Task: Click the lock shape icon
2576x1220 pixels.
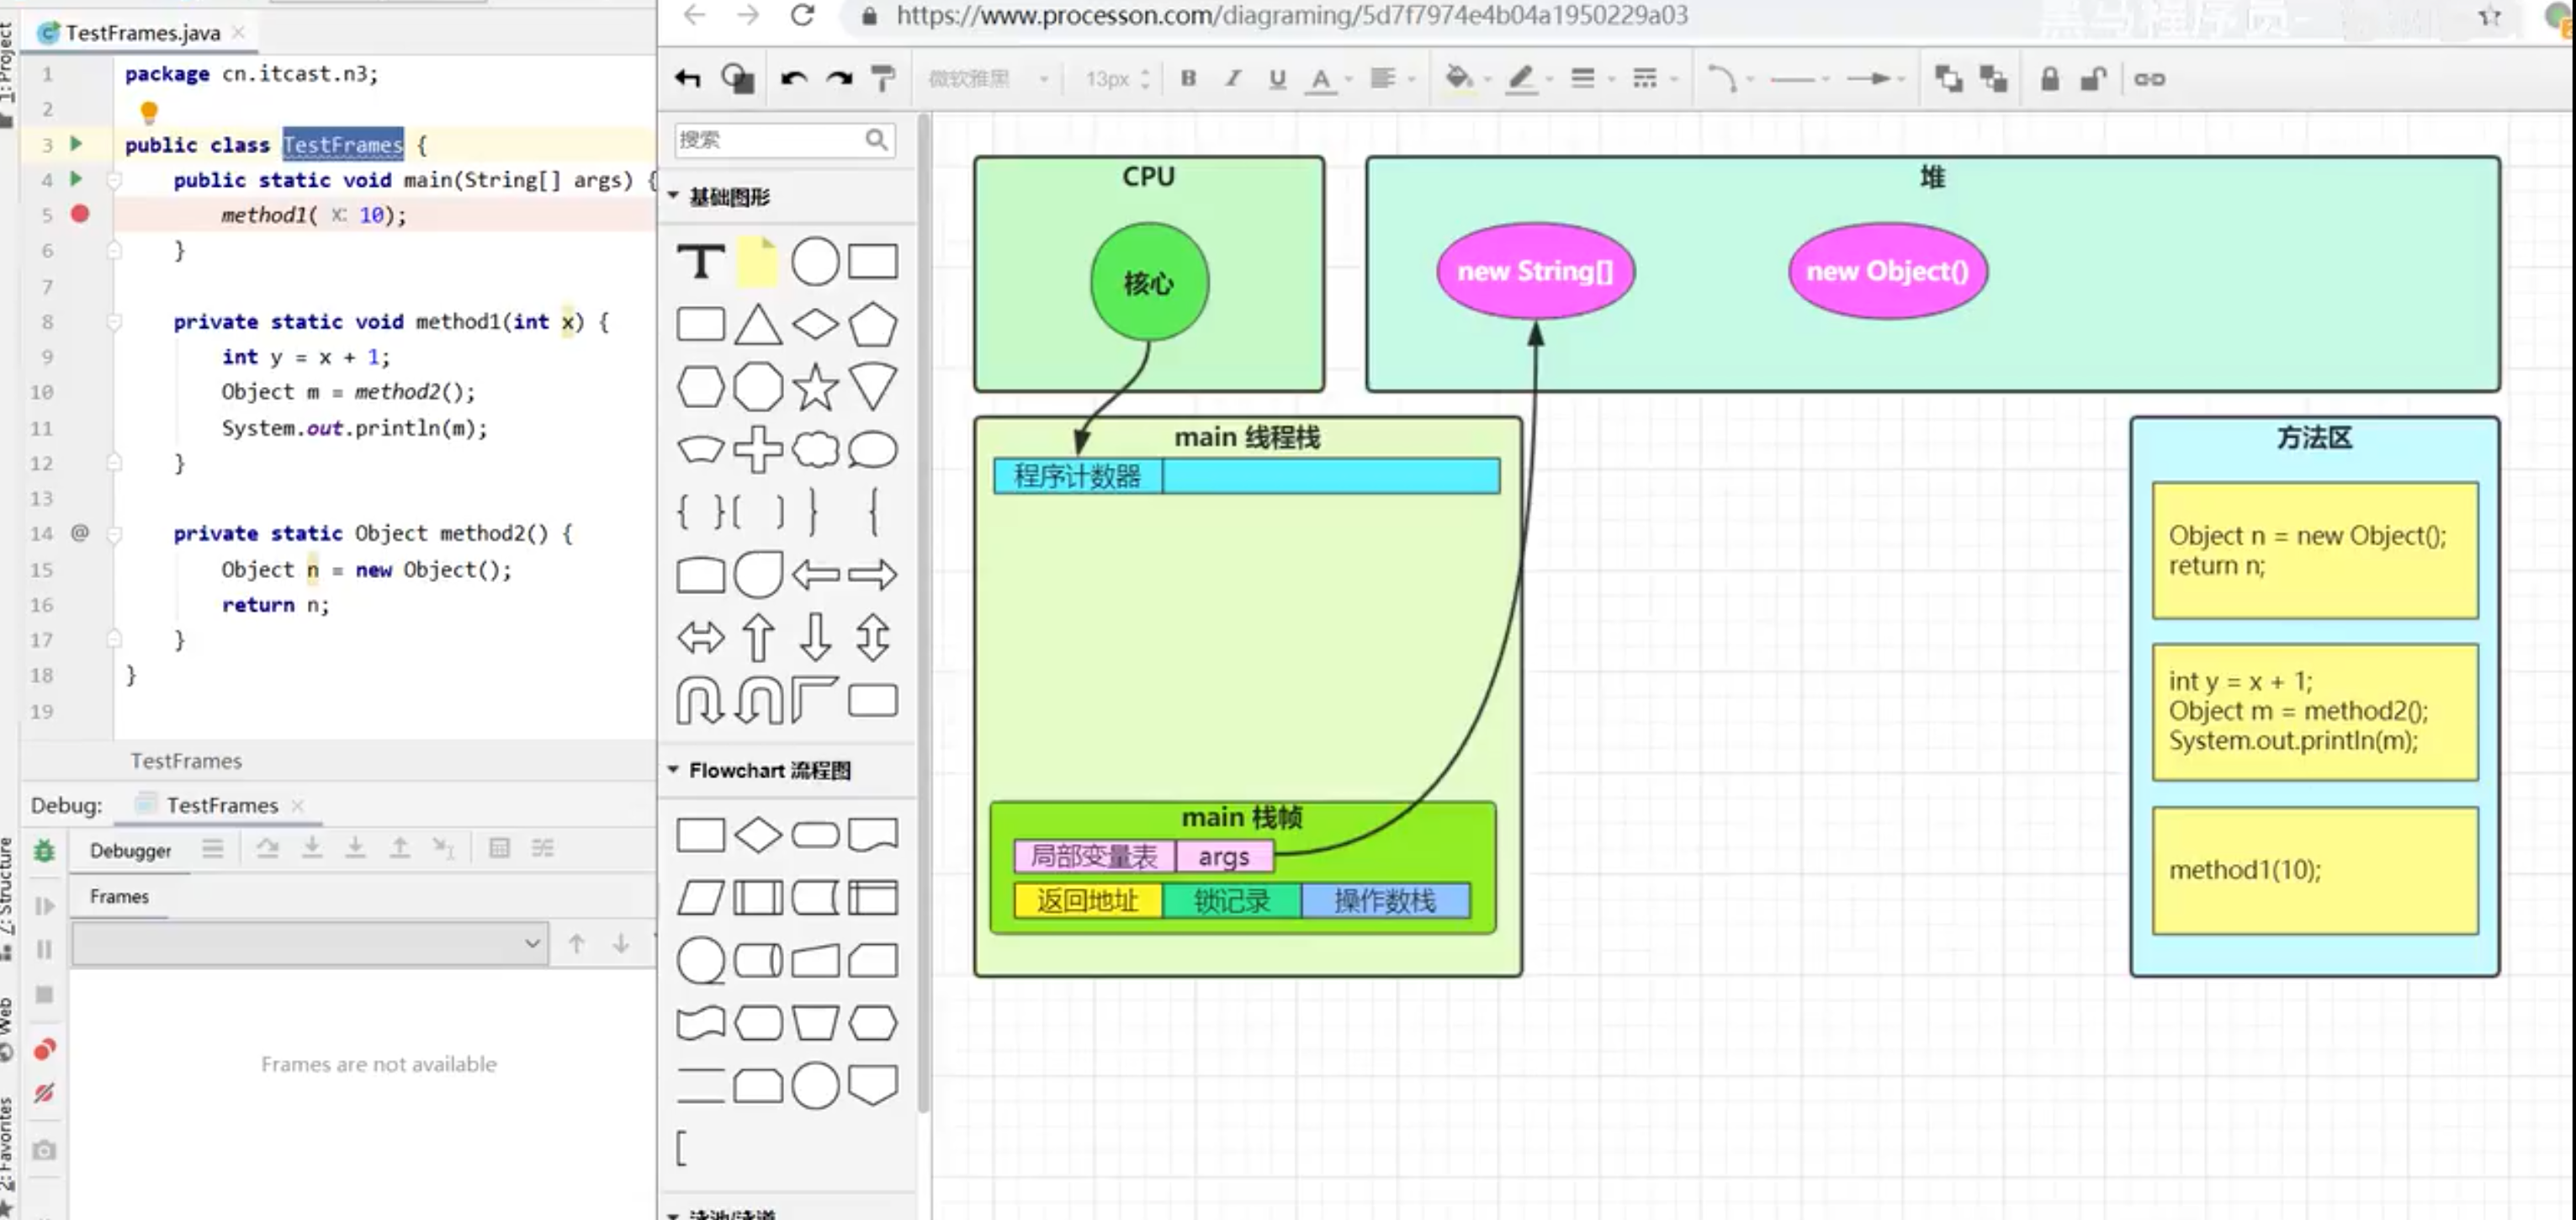Action: tap(2049, 78)
